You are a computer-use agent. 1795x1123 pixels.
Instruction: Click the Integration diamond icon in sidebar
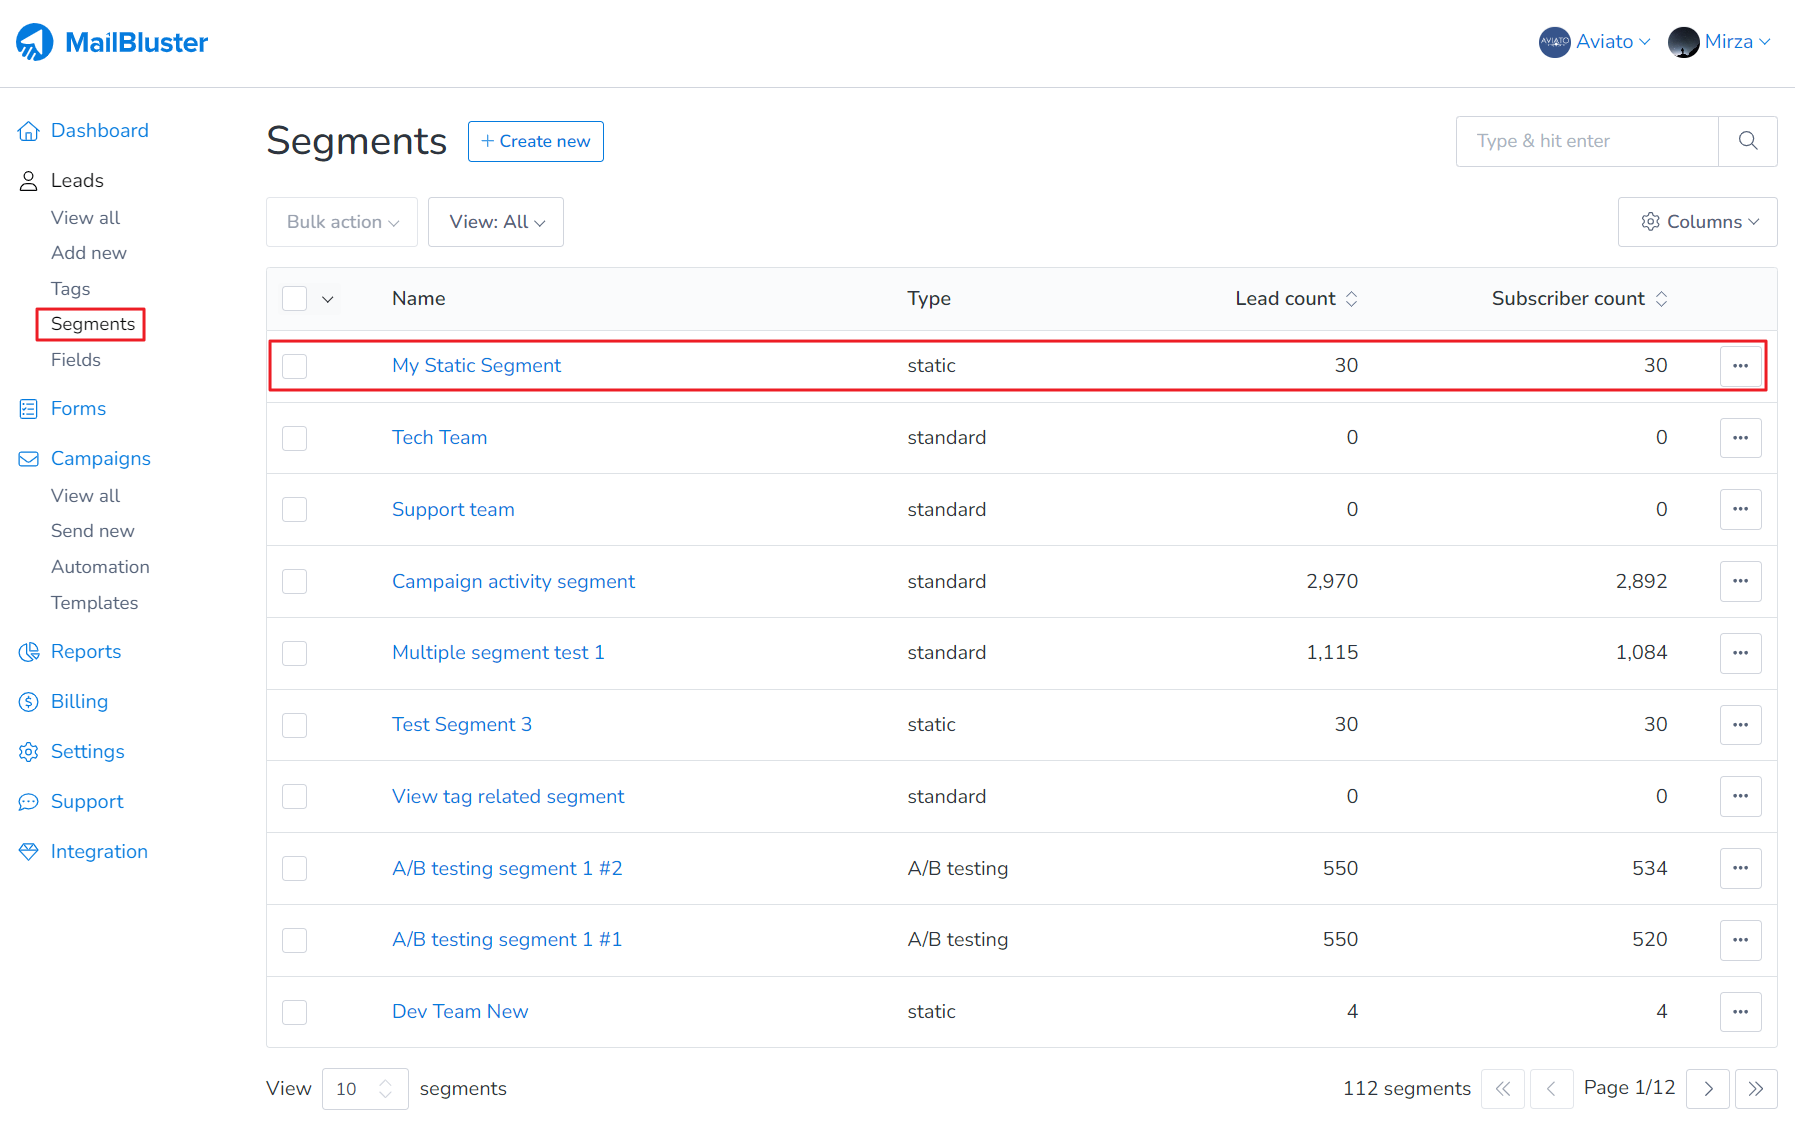pyautogui.click(x=29, y=852)
